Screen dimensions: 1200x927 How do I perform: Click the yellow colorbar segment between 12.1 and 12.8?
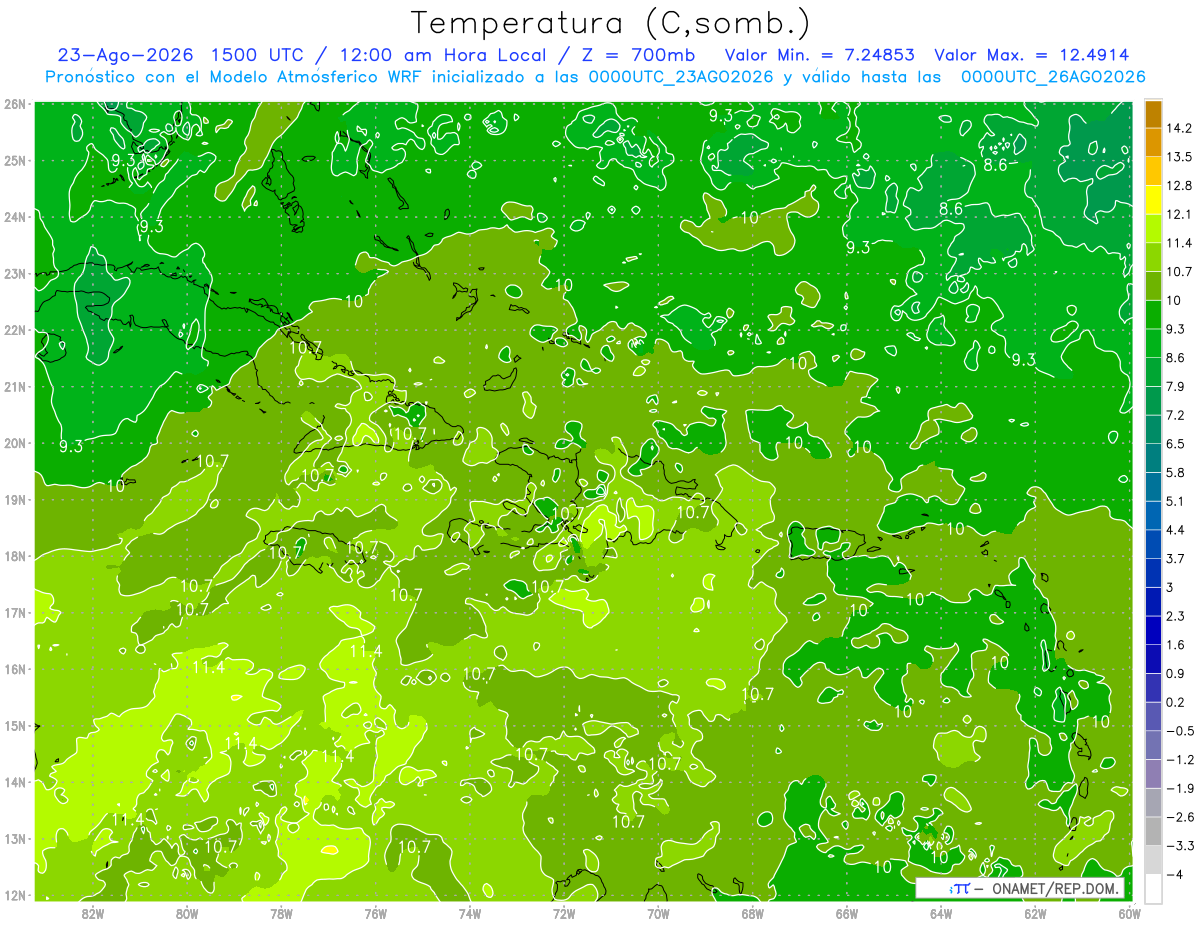click(x=1153, y=200)
